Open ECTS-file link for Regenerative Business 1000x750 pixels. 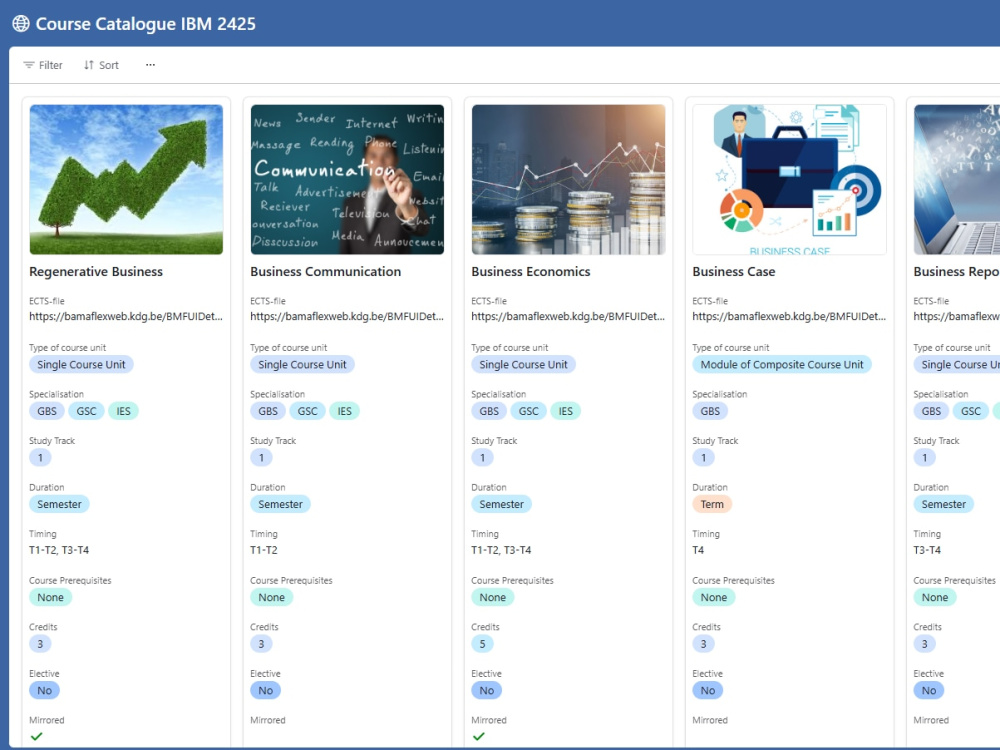pos(126,316)
